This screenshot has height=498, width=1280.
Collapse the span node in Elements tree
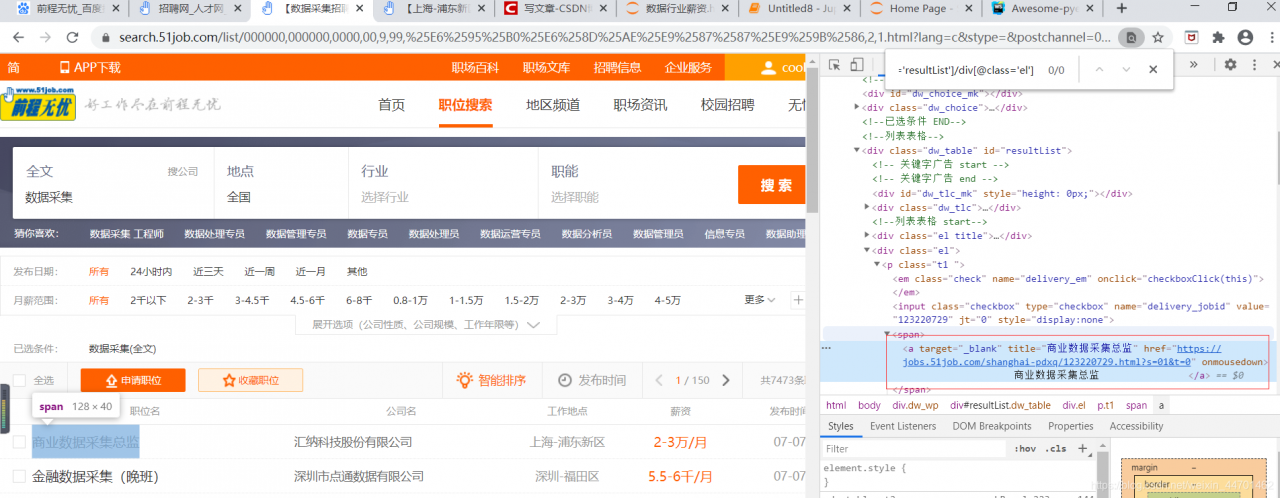887,335
